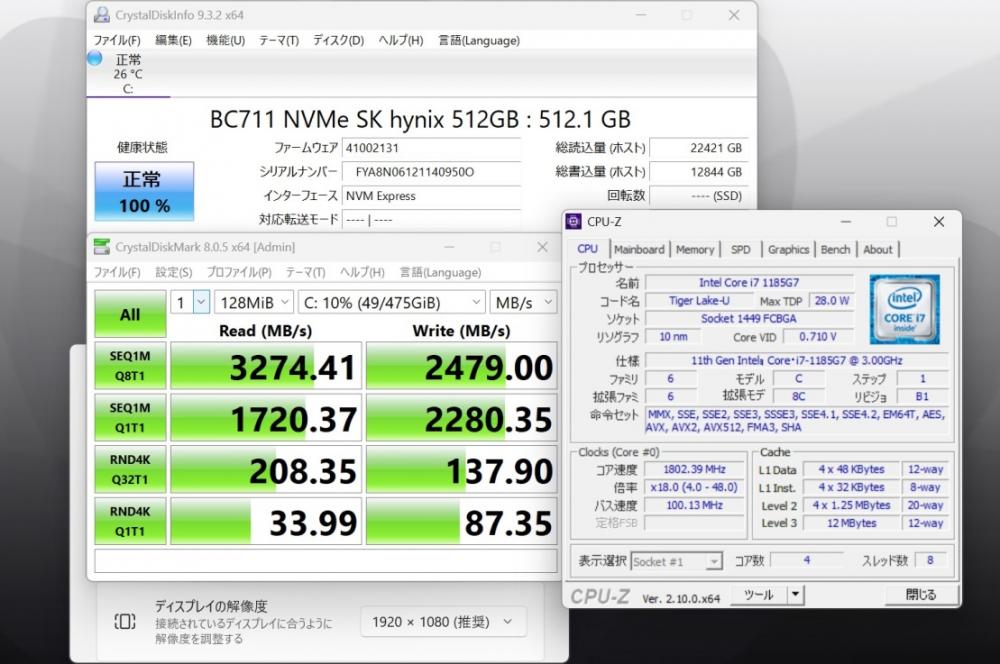This screenshot has width=1000, height=664.
Task: Click the 総書込量 value 12844 GB
Action: 698,172
